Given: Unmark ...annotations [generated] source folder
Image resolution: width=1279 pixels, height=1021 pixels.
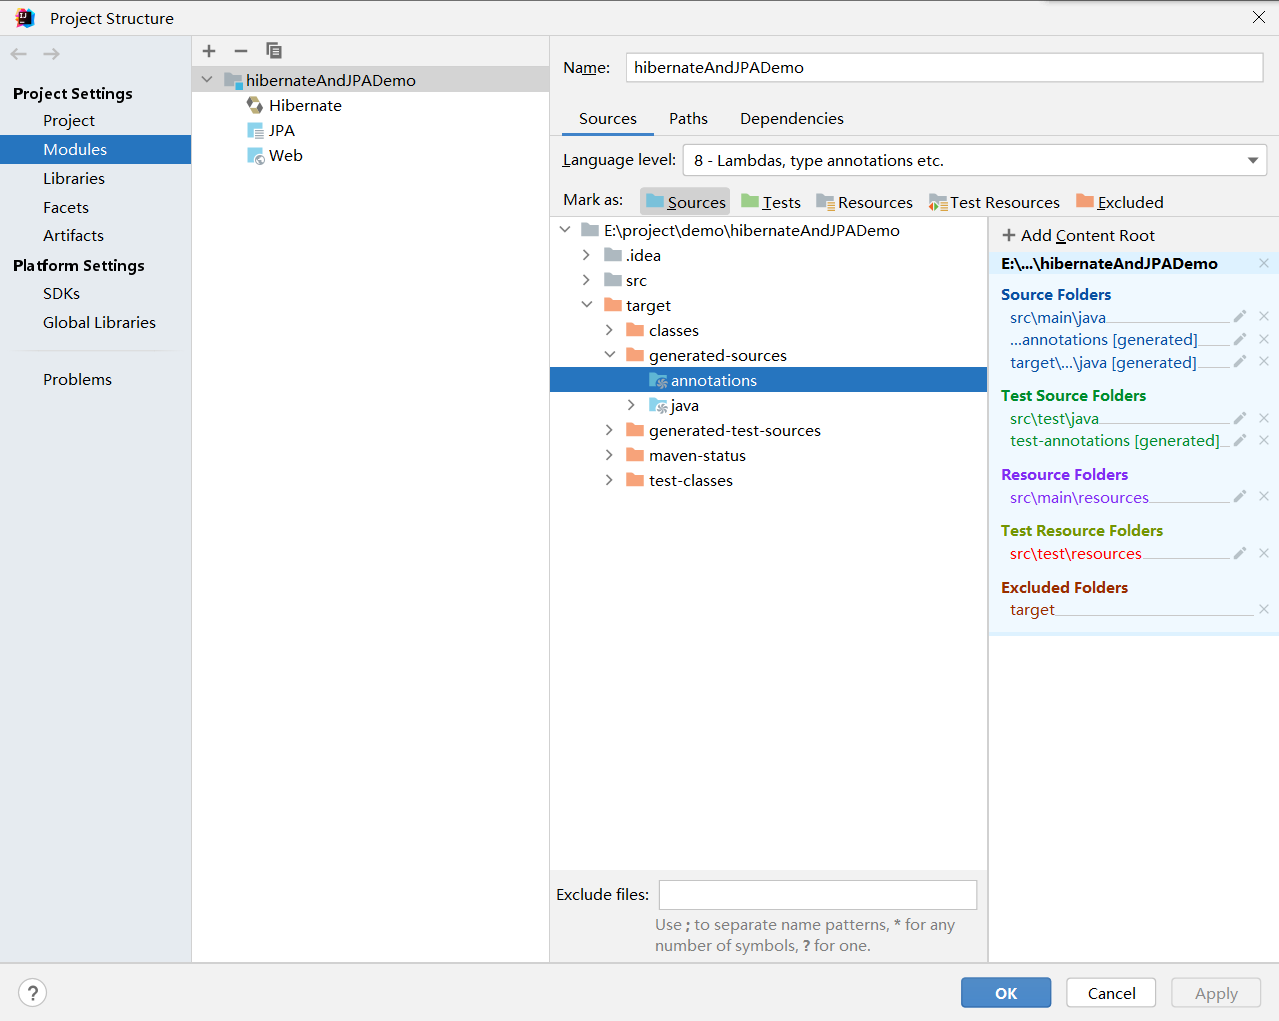Looking at the screenshot, I should click(x=1264, y=340).
